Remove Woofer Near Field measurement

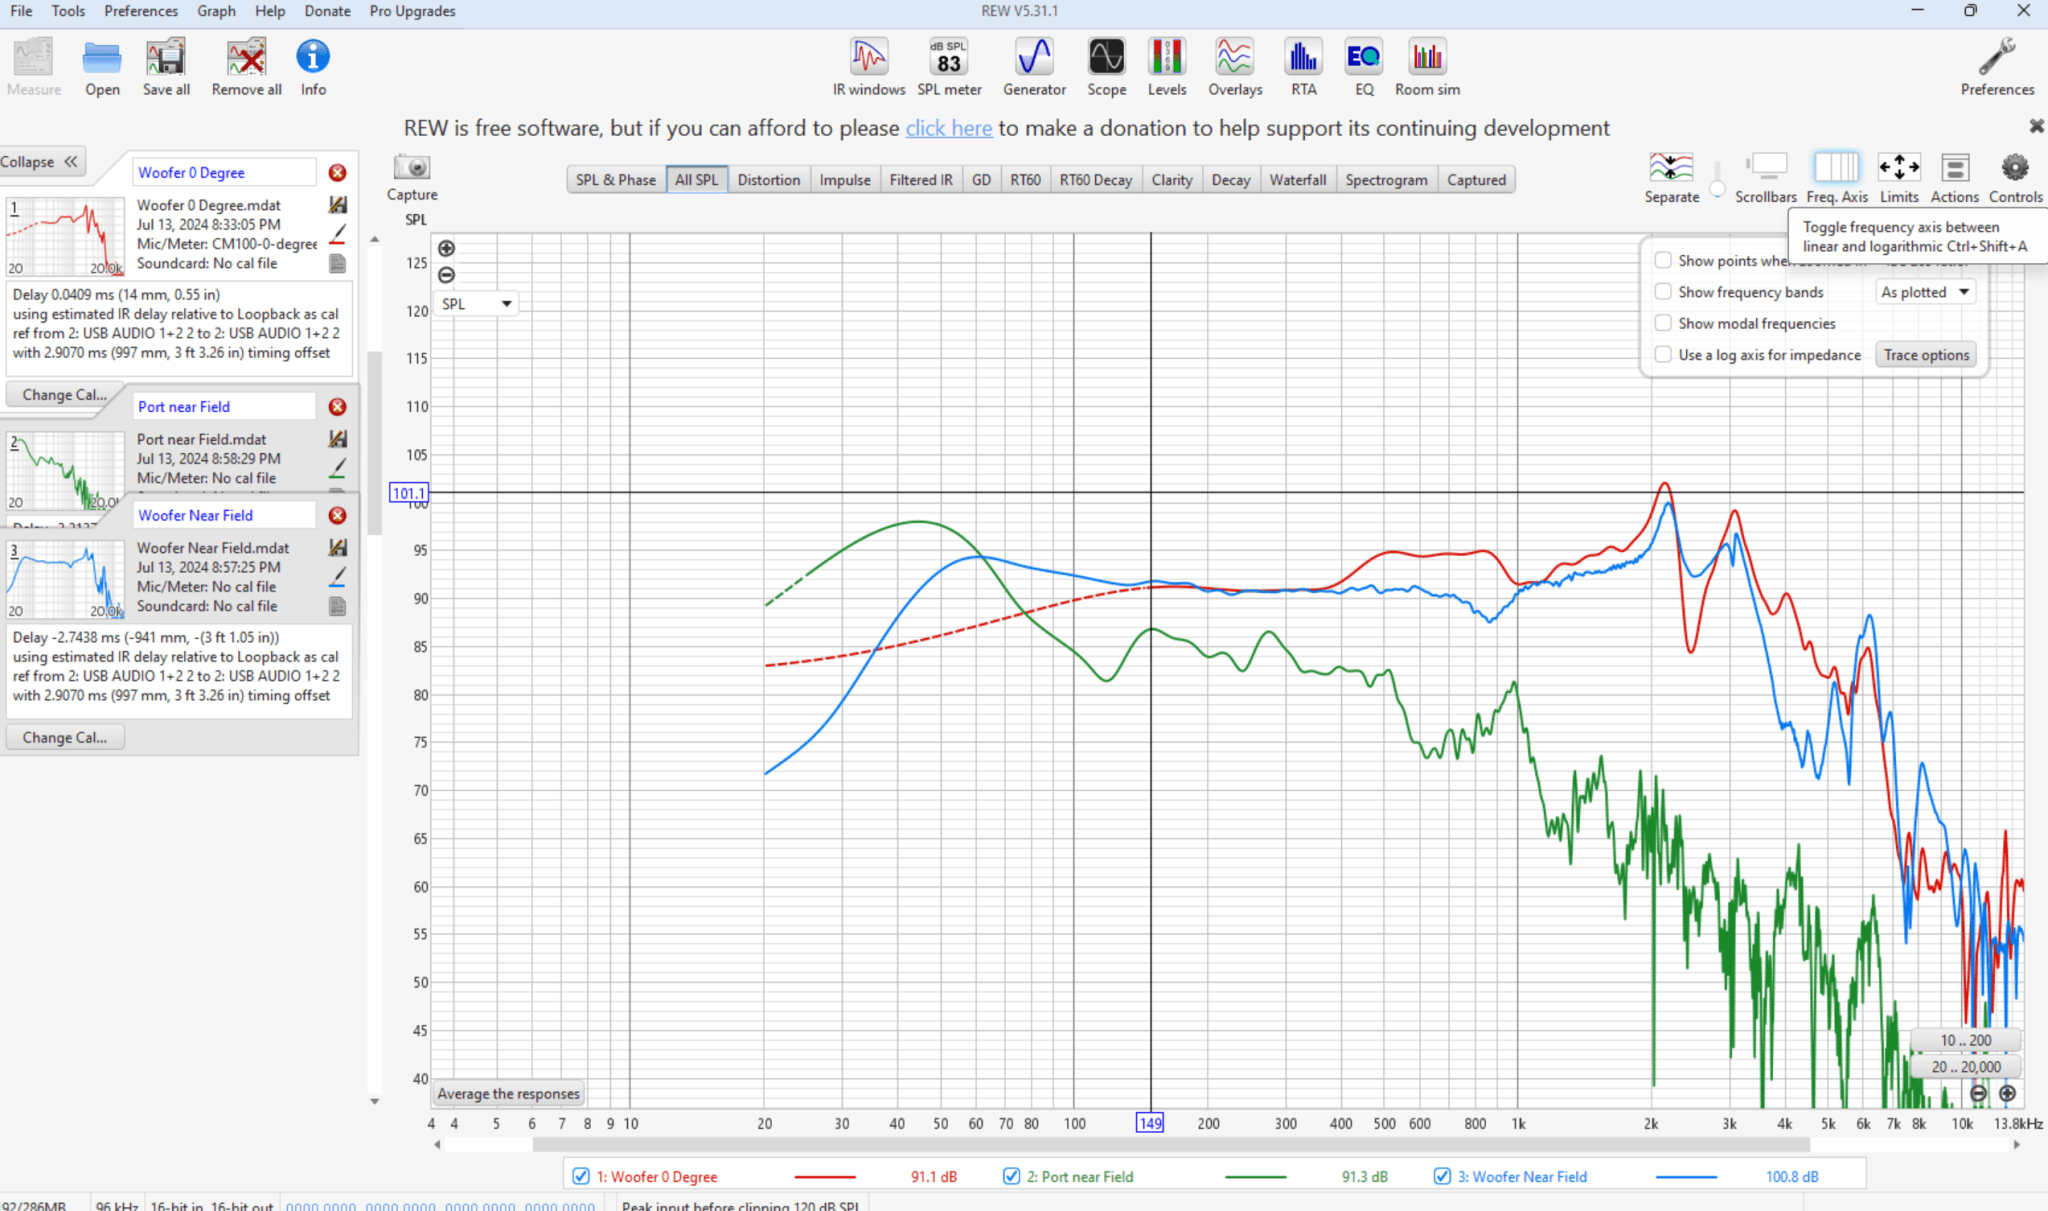click(x=338, y=515)
